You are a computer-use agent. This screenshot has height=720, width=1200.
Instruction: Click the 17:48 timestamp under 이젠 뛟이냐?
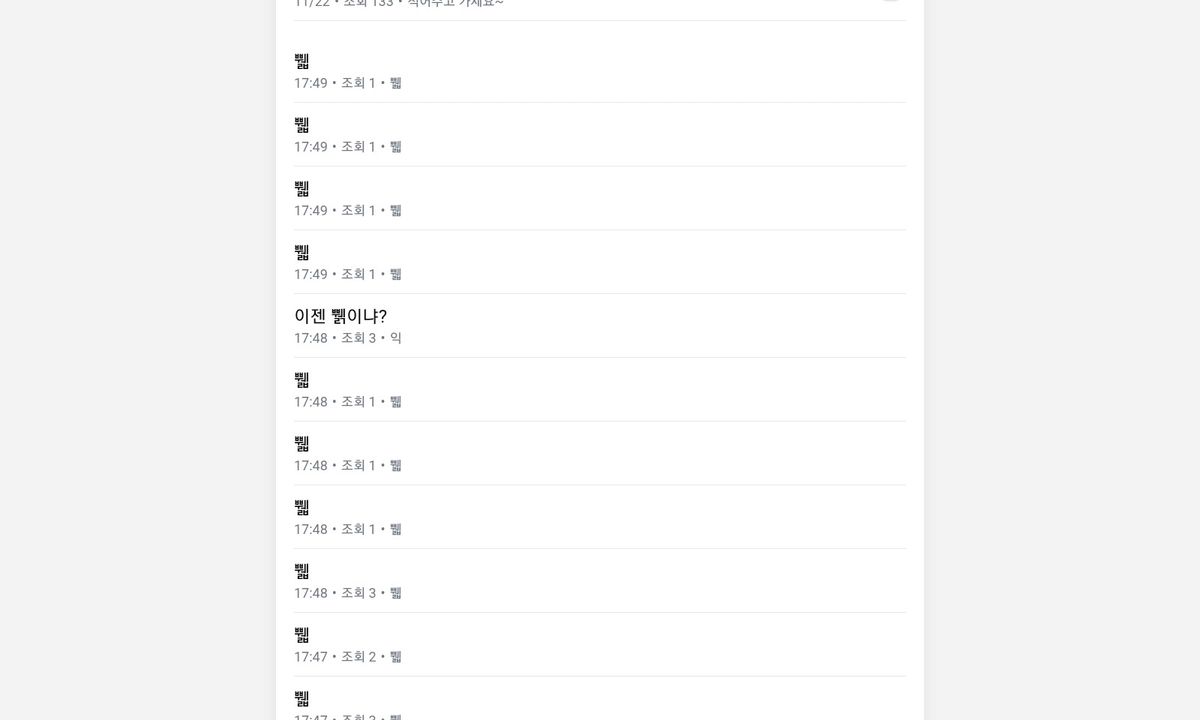310,339
